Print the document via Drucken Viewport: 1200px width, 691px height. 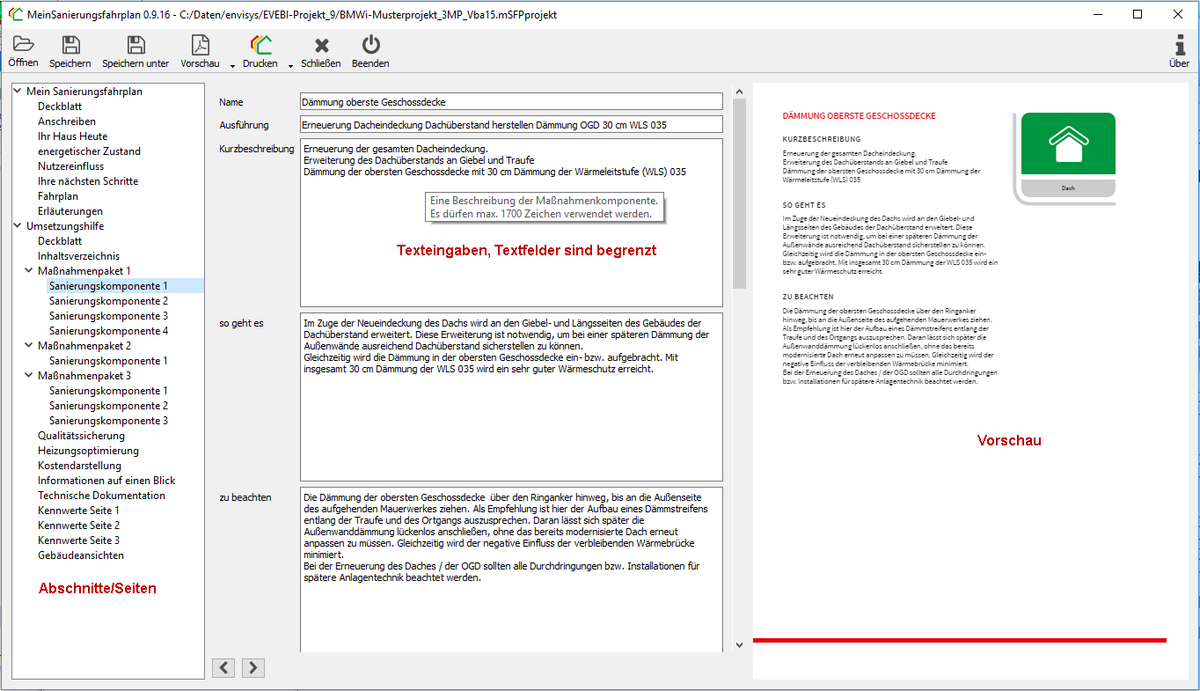pyautogui.click(x=260, y=52)
